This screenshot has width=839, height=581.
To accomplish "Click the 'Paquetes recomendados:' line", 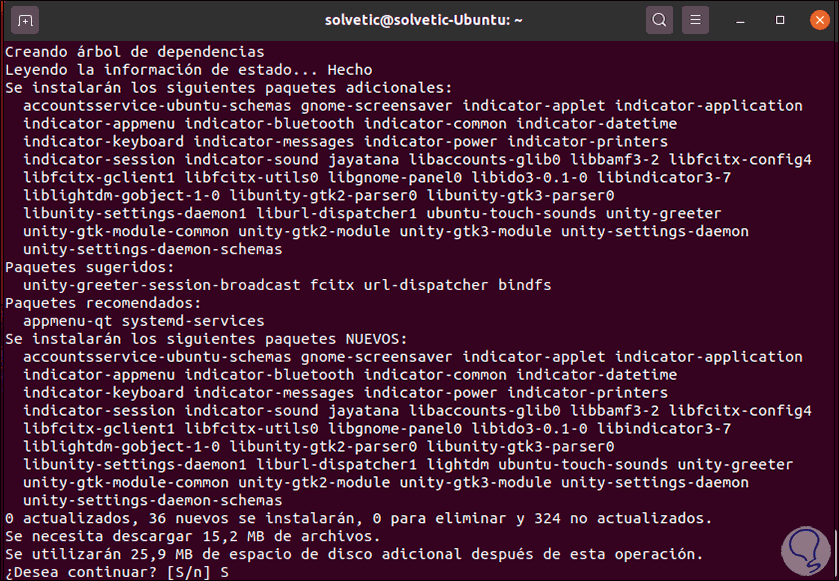I will coord(103,303).
